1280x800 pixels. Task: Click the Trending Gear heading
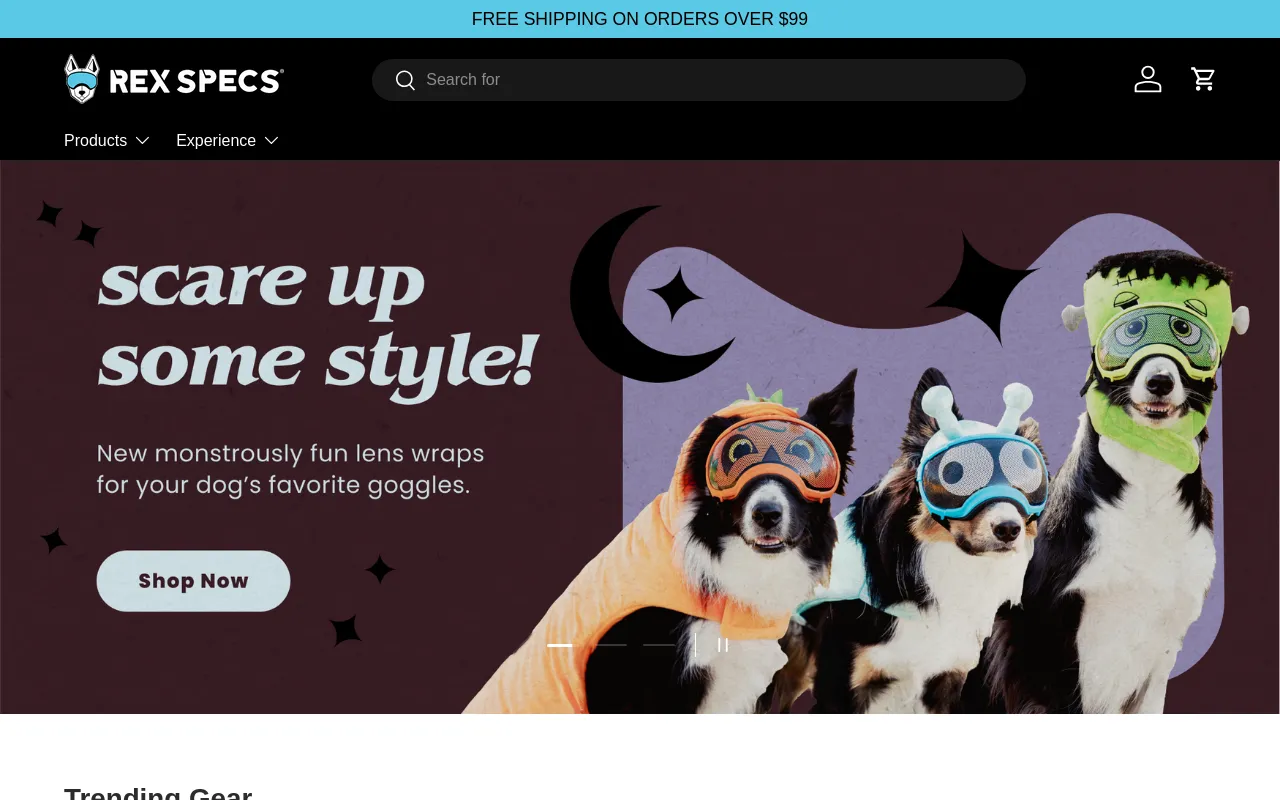[x=158, y=792]
